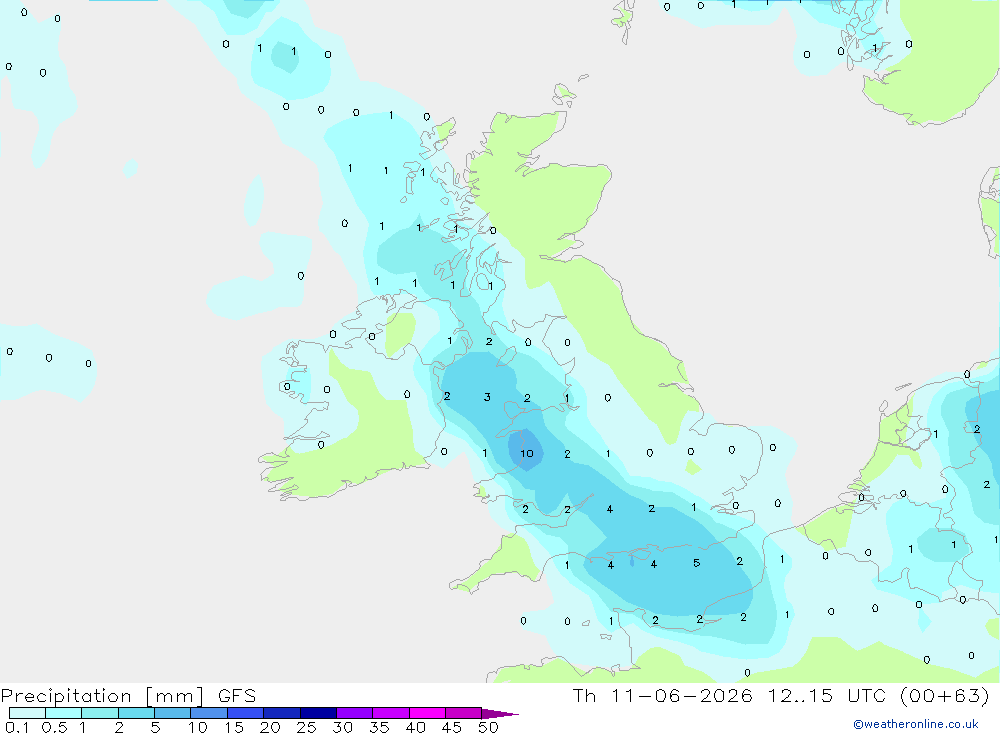Click the 'Precipitation [mm]' title text
This screenshot has width=1000, height=733.
(103, 696)
